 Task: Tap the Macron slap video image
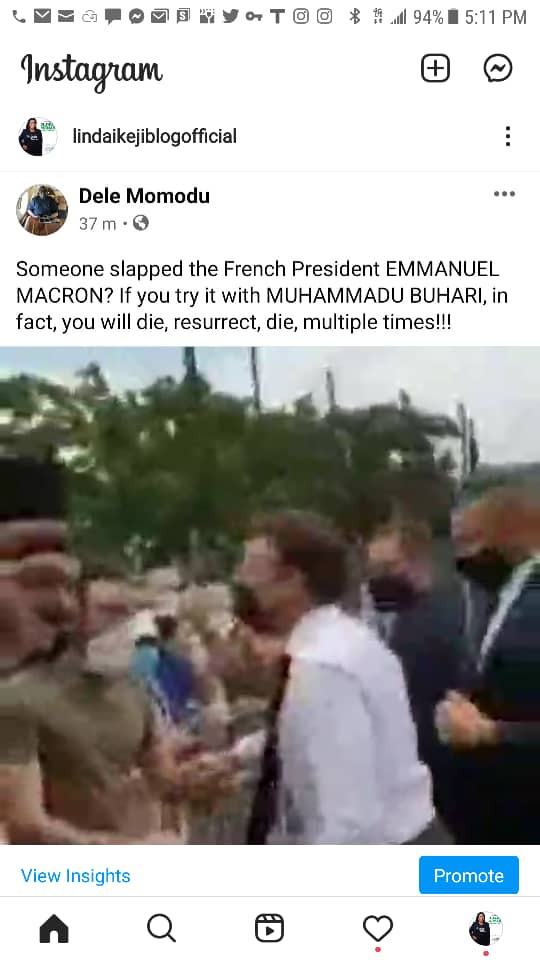pyautogui.click(x=270, y=596)
